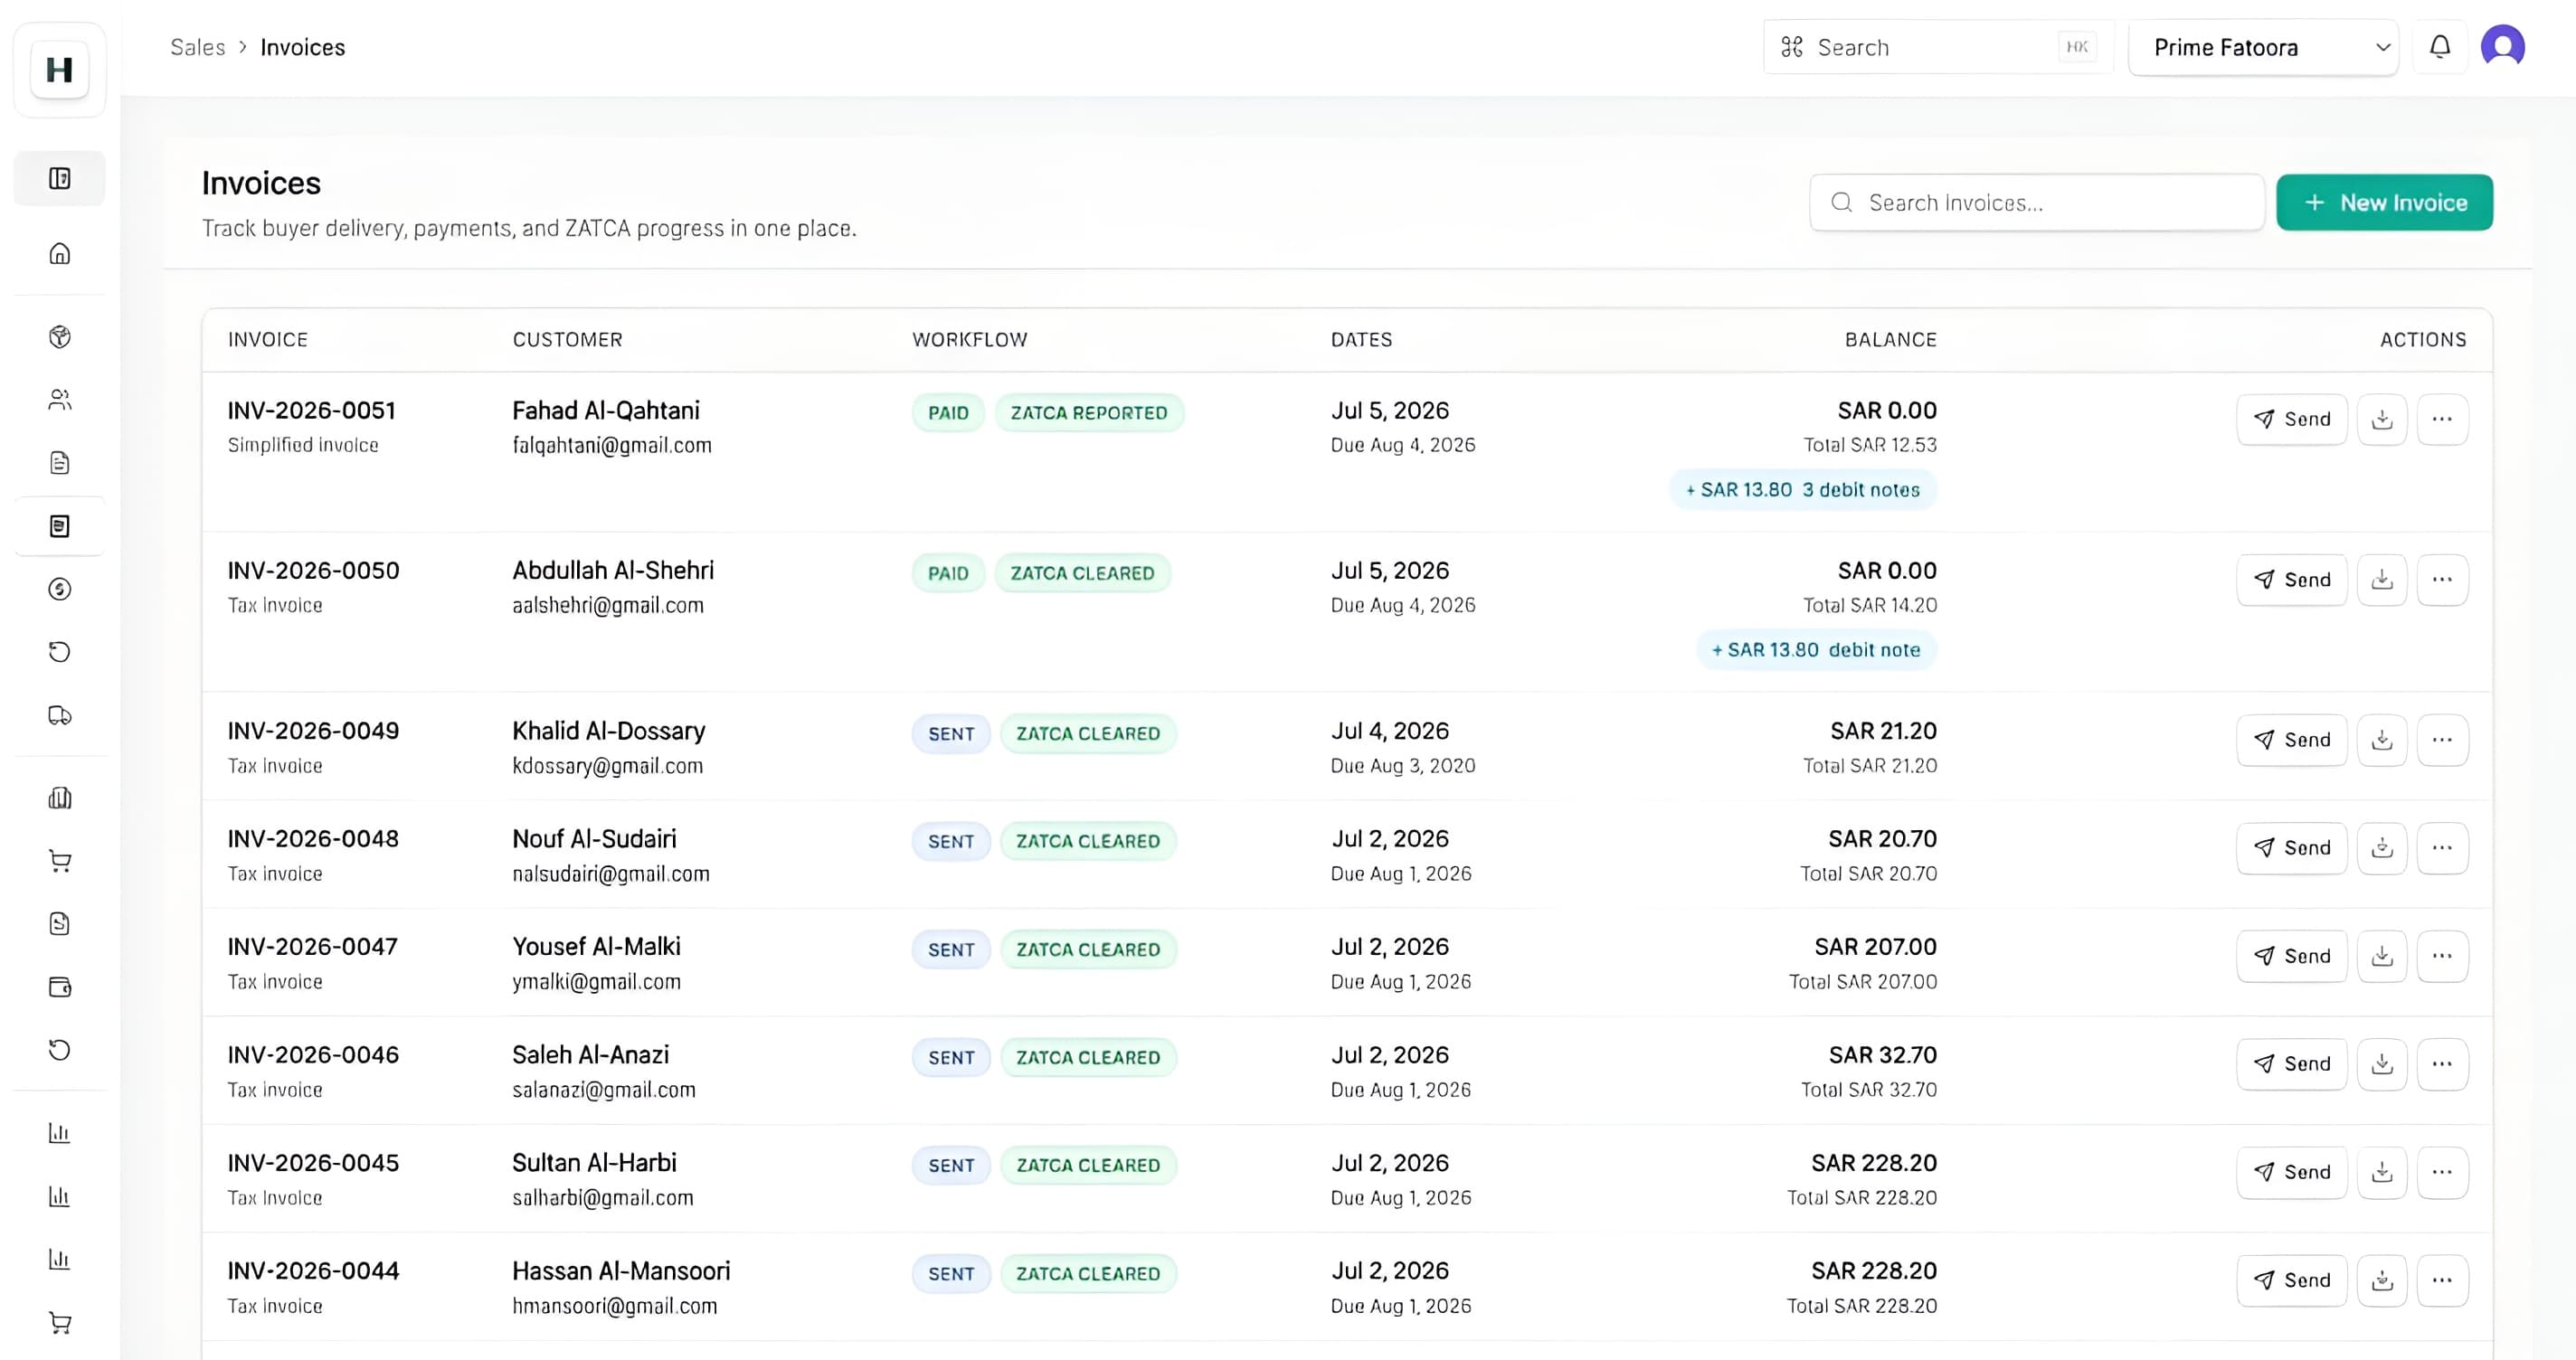The image size is (2576, 1360).
Task: Send invoice to Hassan Al-Mansoori
Action: (2292, 1280)
